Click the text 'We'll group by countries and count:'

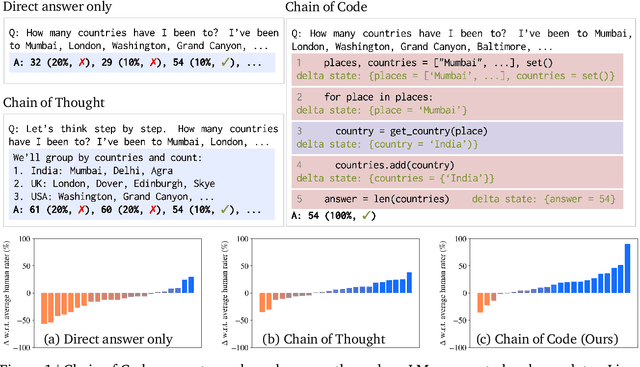tap(107, 158)
